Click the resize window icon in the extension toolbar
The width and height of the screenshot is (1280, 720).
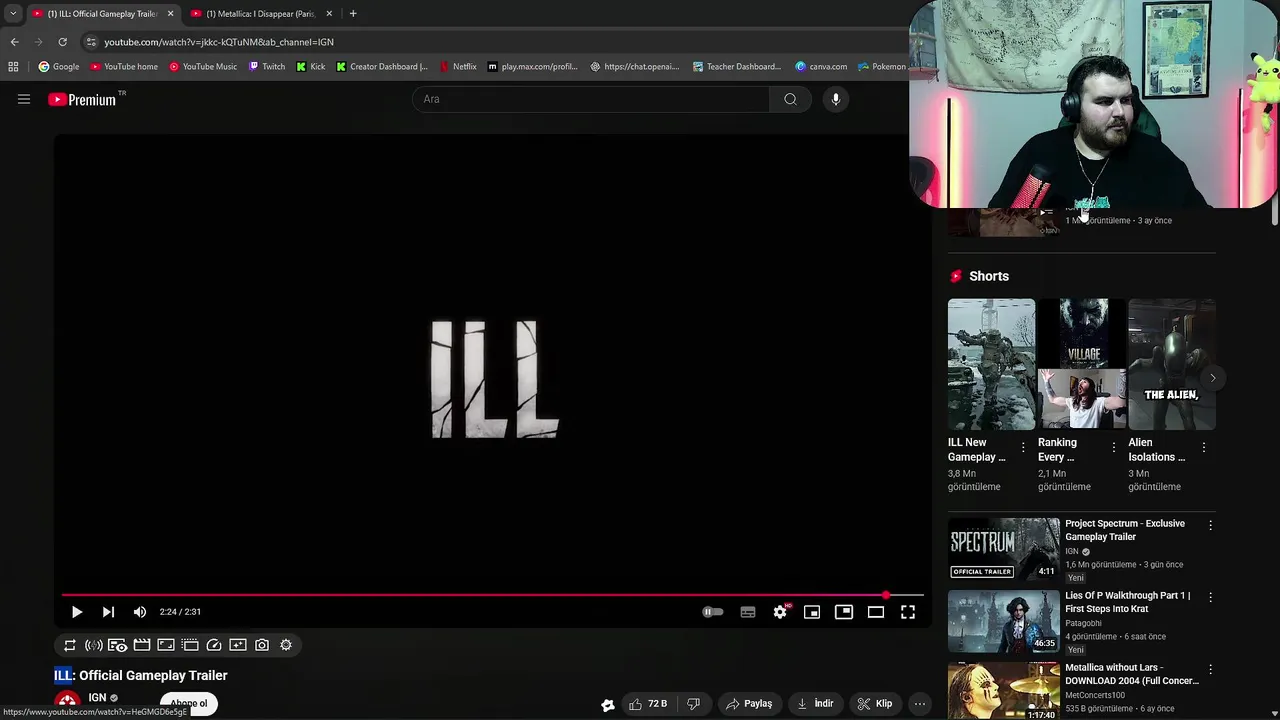tap(166, 646)
